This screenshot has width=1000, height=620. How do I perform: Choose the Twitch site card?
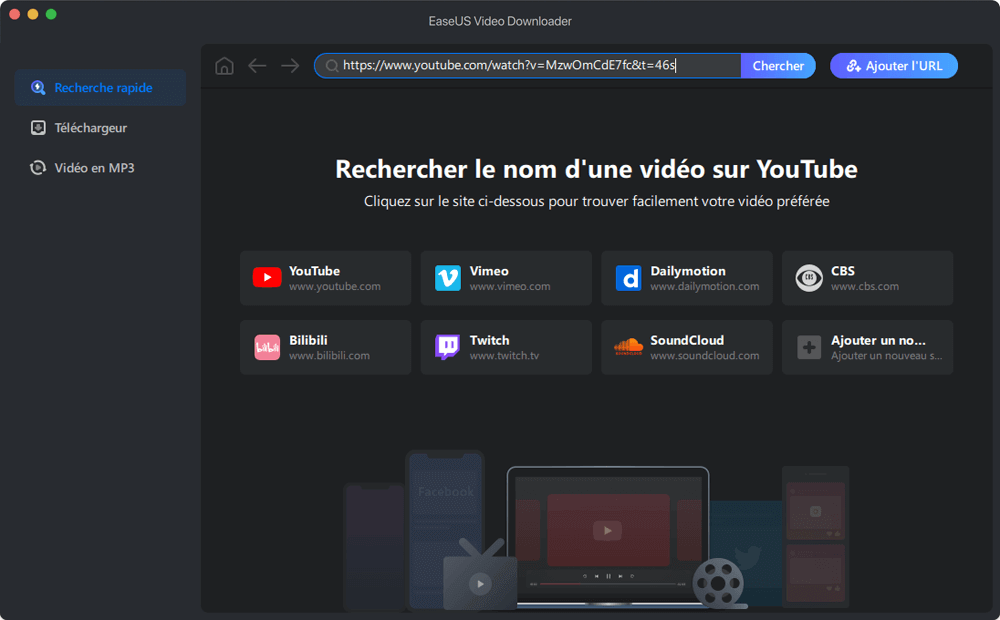click(x=506, y=345)
